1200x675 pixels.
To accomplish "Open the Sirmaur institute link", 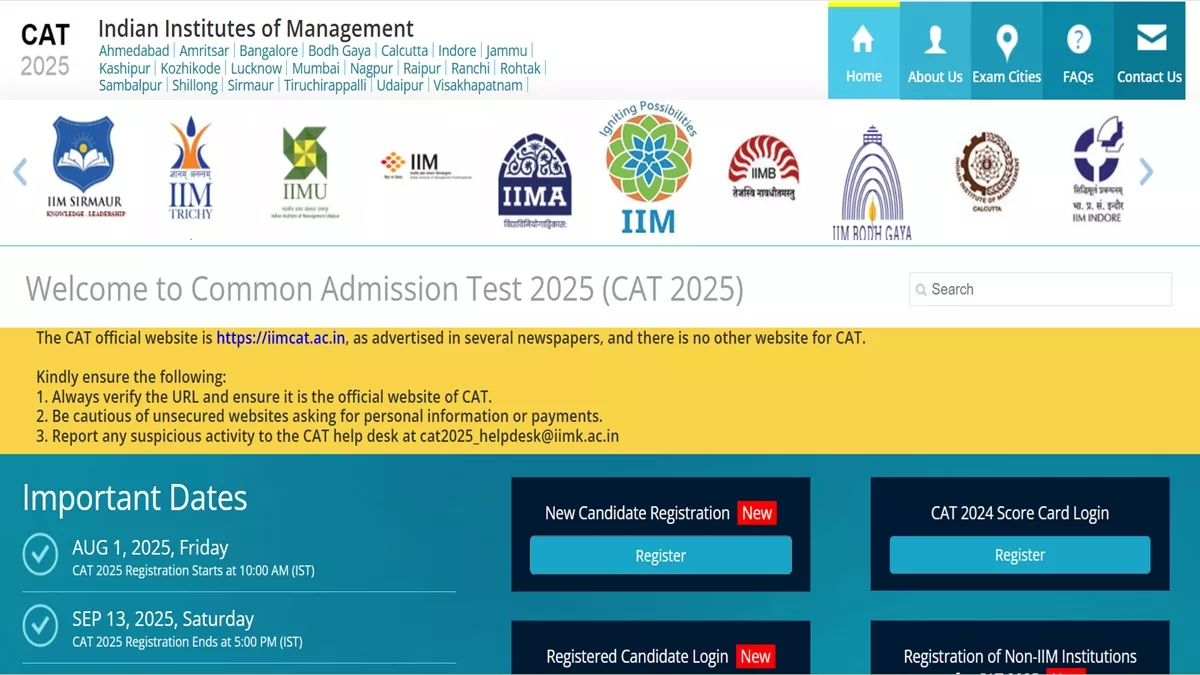I will (251, 86).
